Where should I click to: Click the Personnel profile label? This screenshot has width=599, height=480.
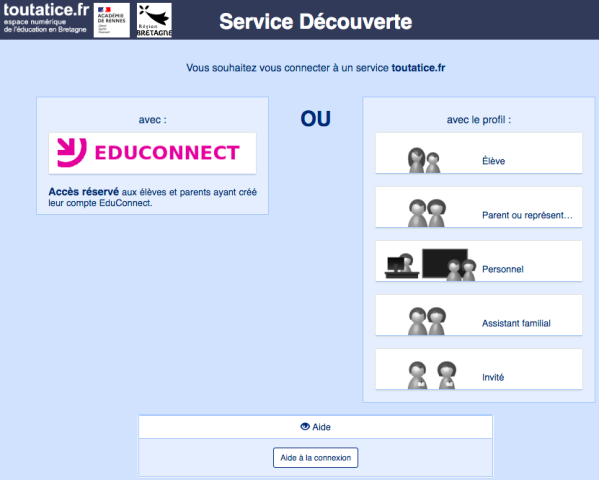pyautogui.click(x=503, y=269)
